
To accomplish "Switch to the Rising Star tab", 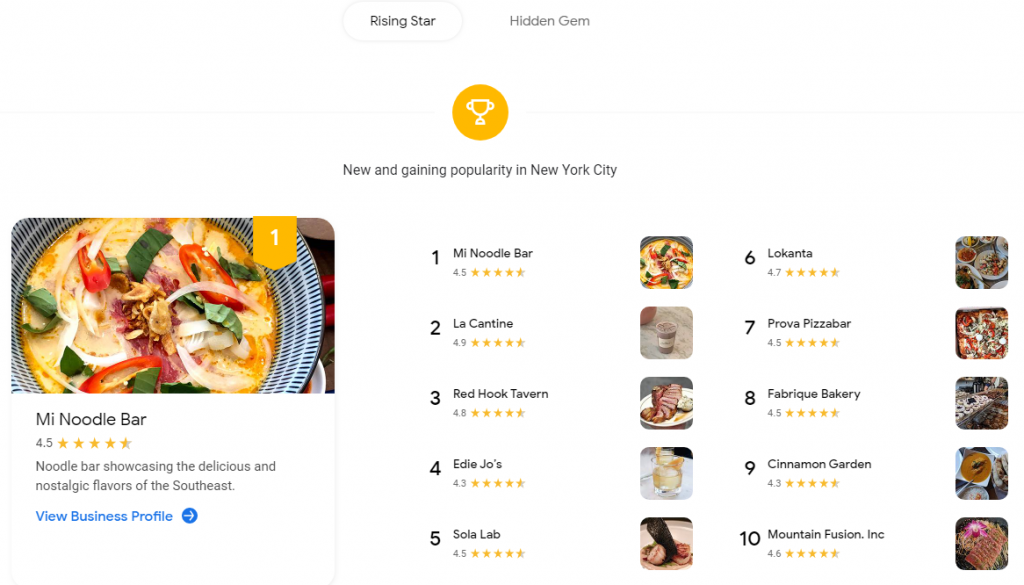I will click(x=402, y=21).
